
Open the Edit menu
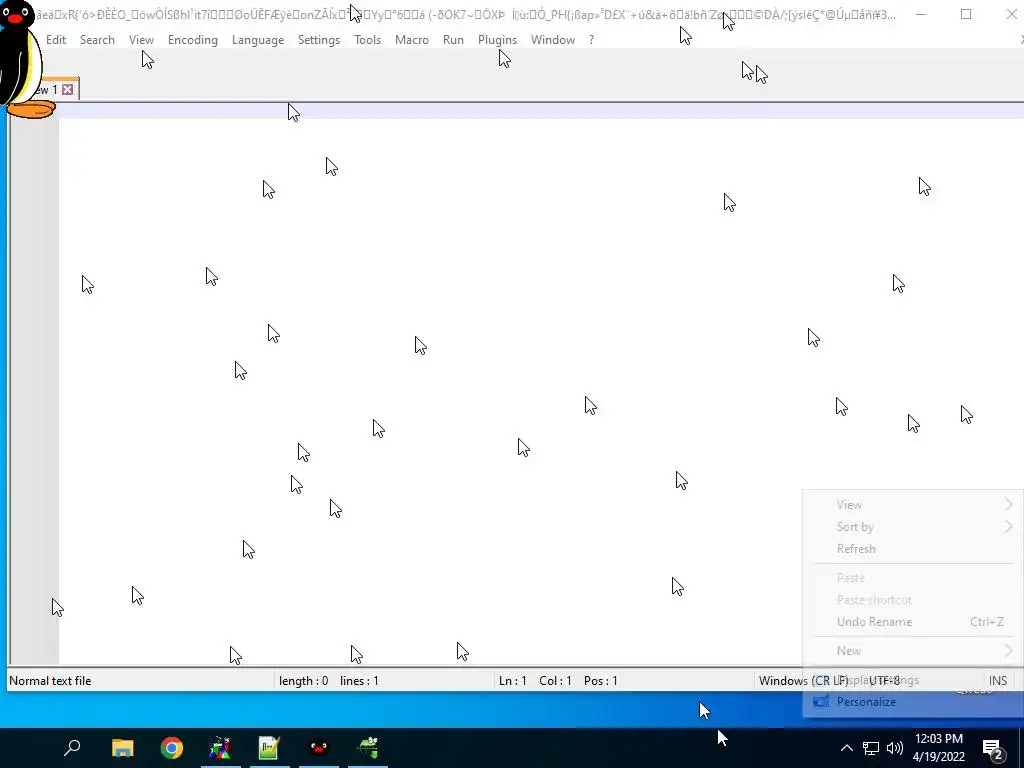coord(56,40)
